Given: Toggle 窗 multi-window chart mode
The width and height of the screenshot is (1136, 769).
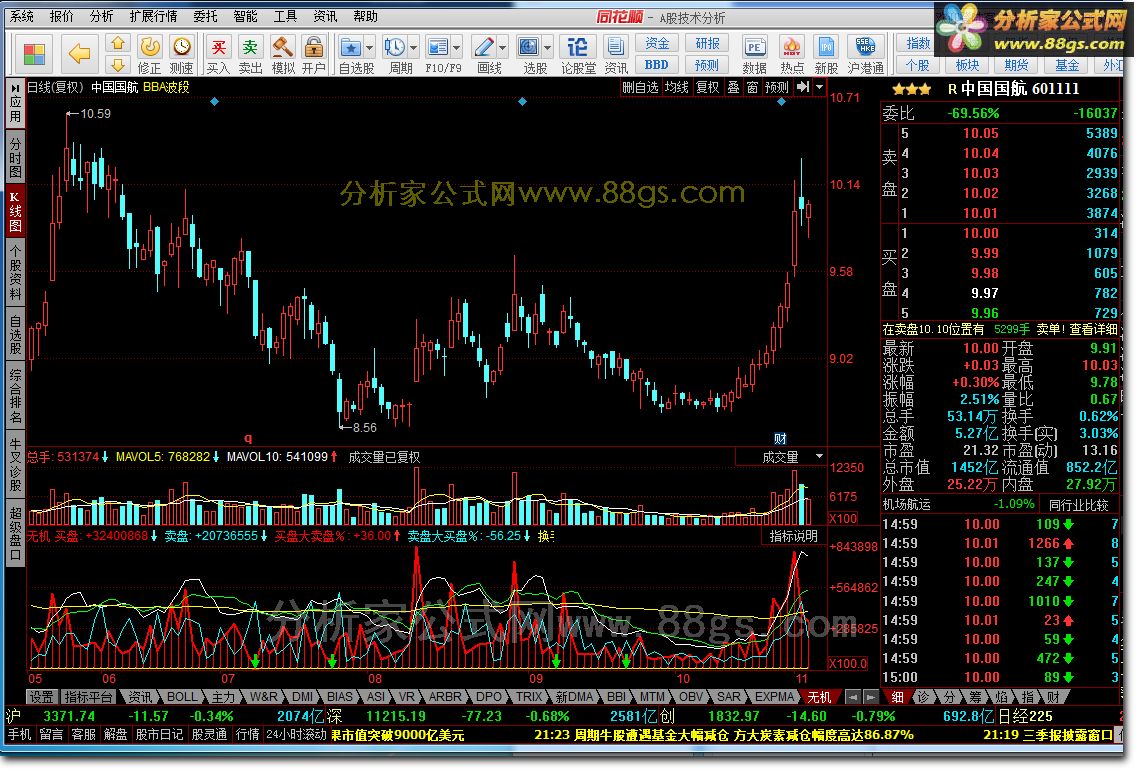Looking at the screenshot, I should [x=752, y=88].
